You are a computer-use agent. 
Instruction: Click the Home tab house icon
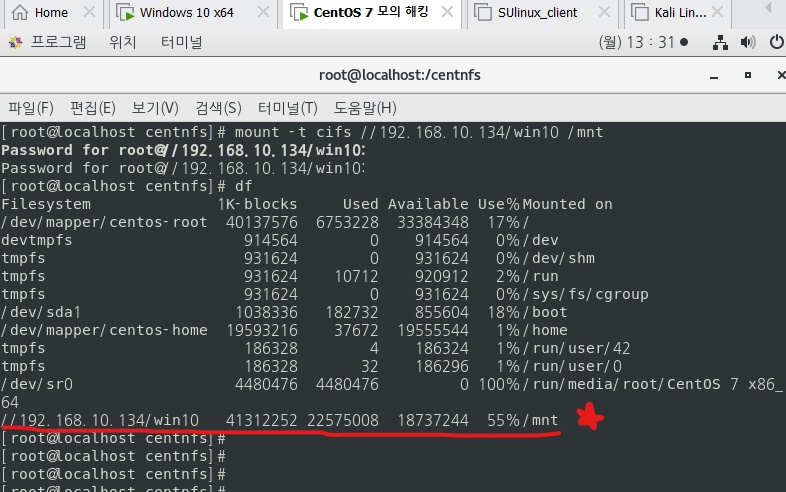pos(20,12)
